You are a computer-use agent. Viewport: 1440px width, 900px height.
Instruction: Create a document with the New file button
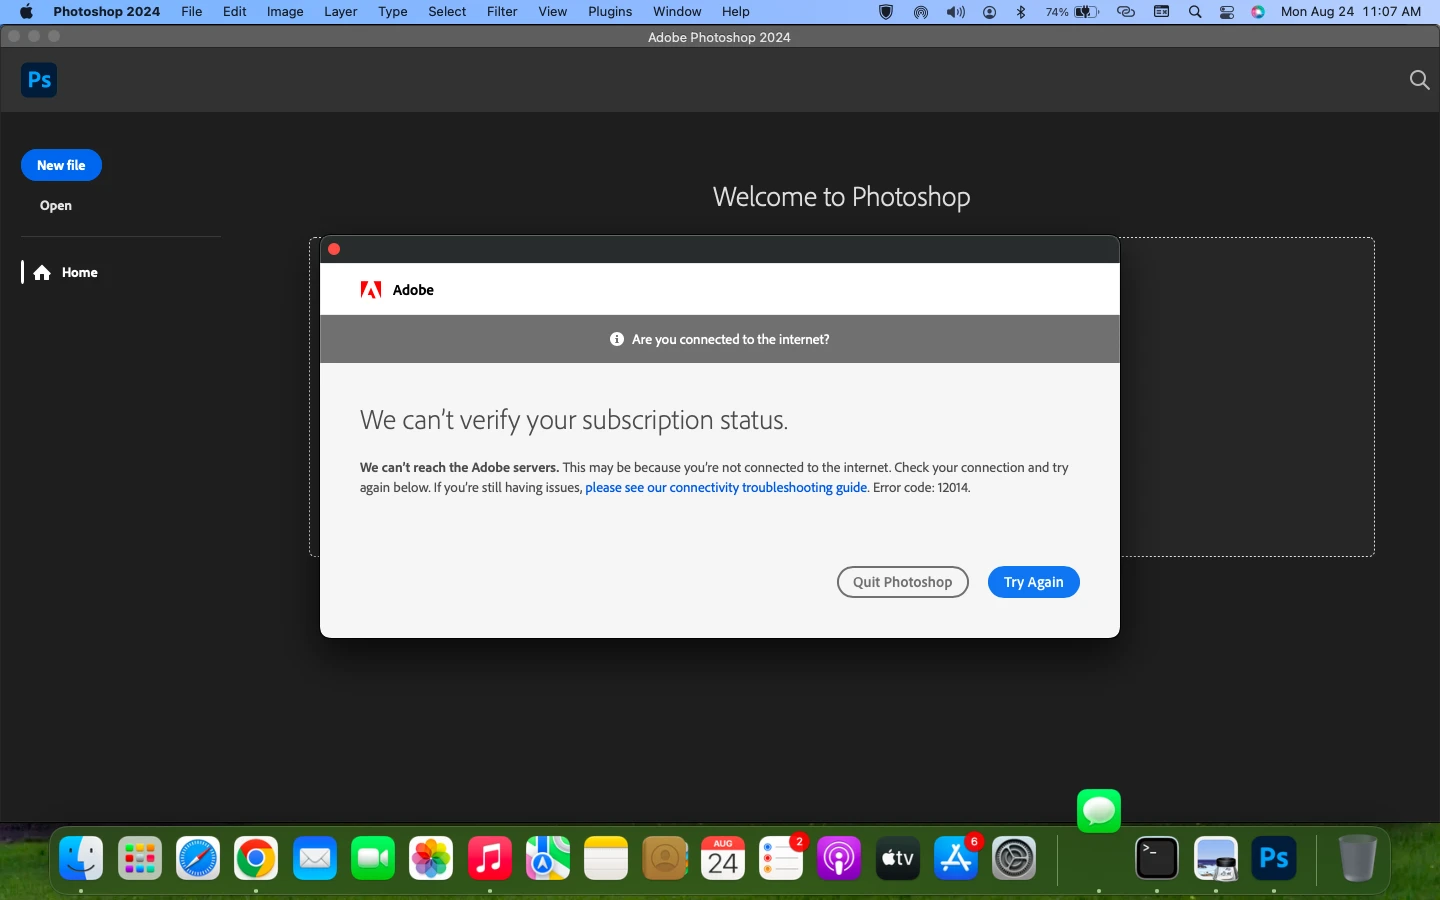[x=61, y=165]
